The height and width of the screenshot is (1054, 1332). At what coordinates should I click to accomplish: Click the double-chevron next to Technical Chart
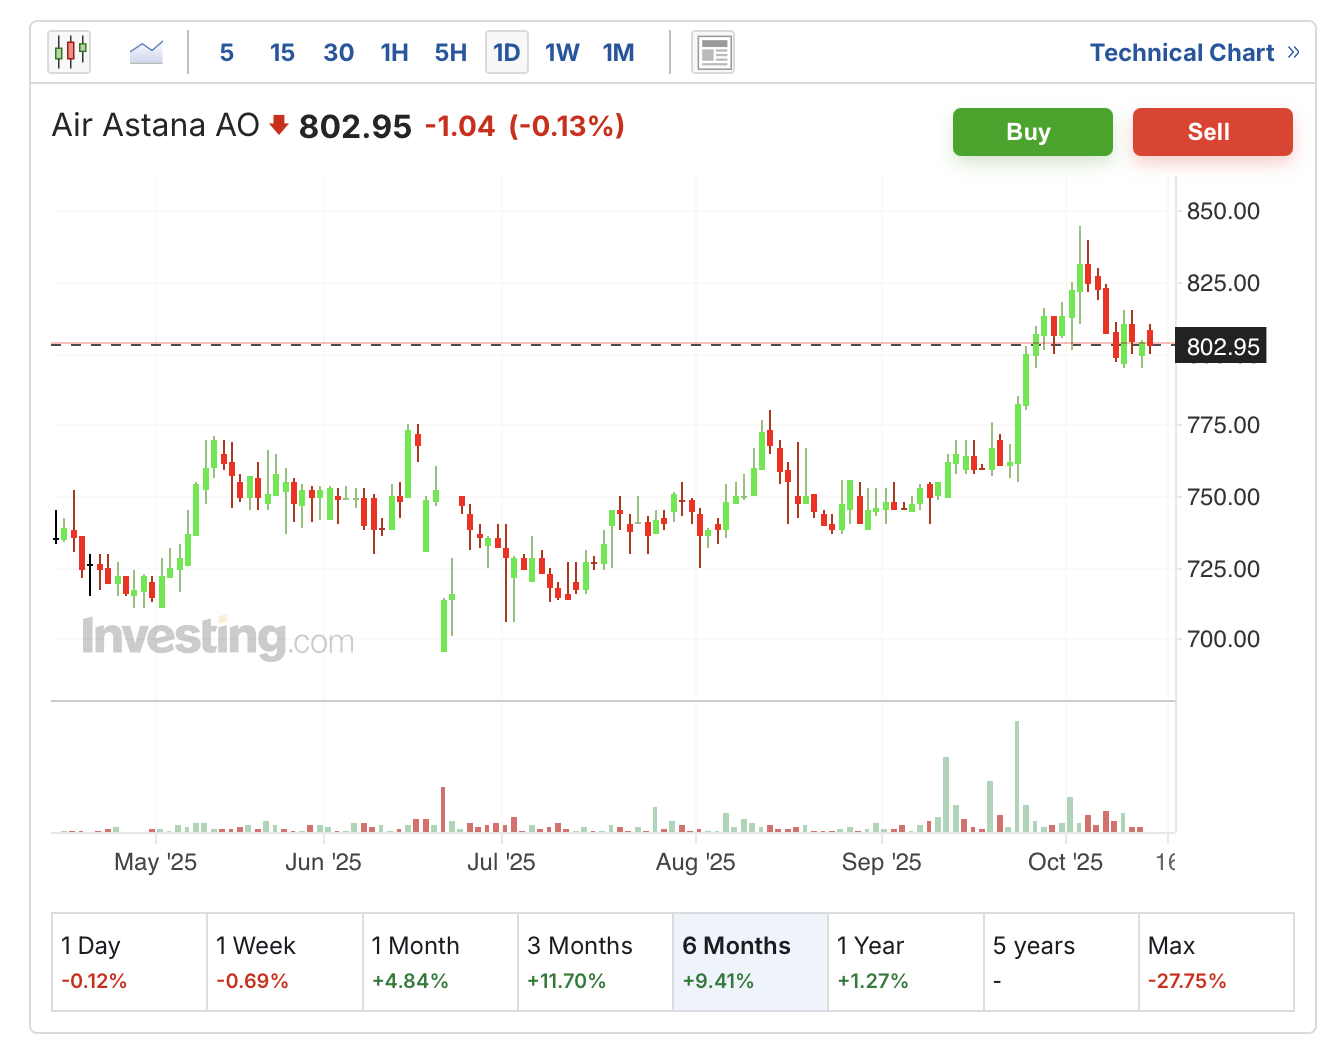[1294, 52]
